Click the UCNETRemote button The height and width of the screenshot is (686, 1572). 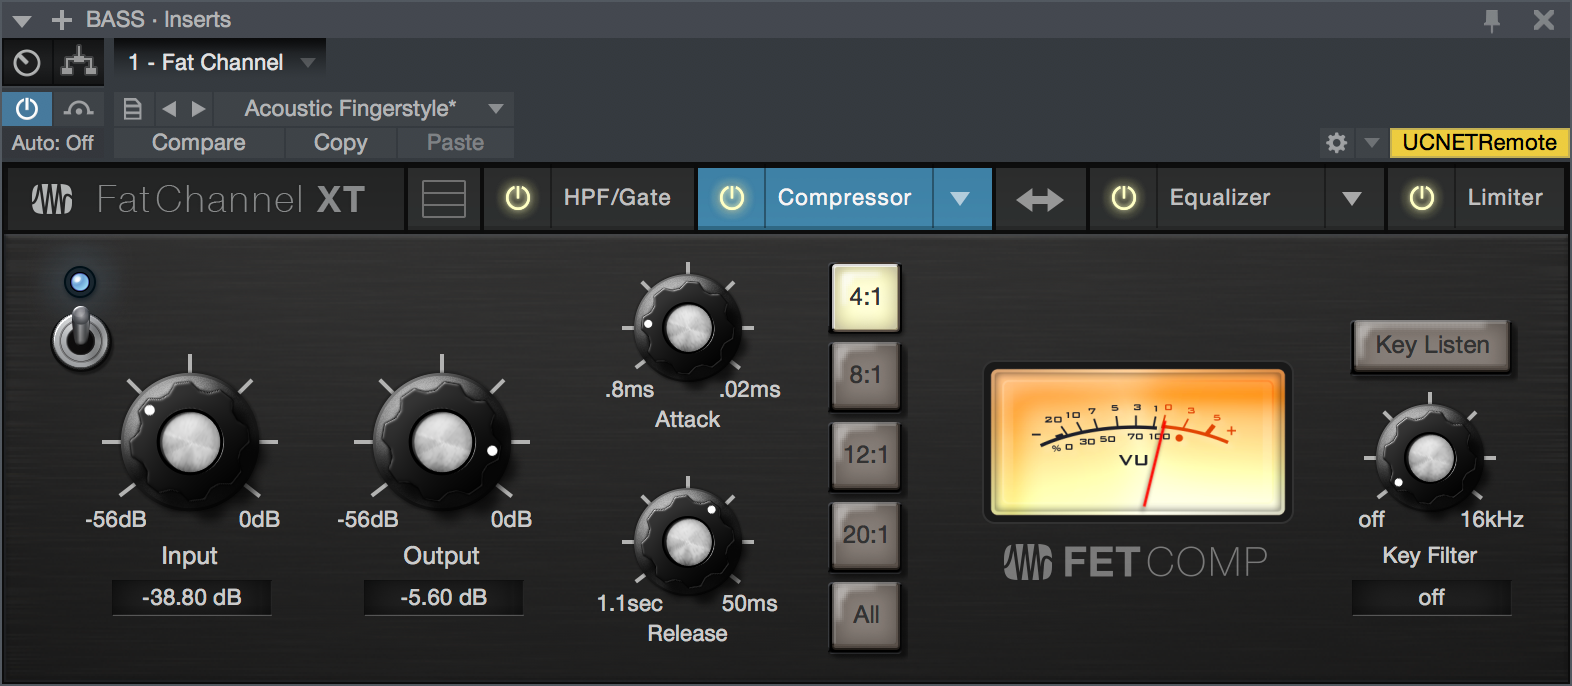click(x=1479, y=143)
